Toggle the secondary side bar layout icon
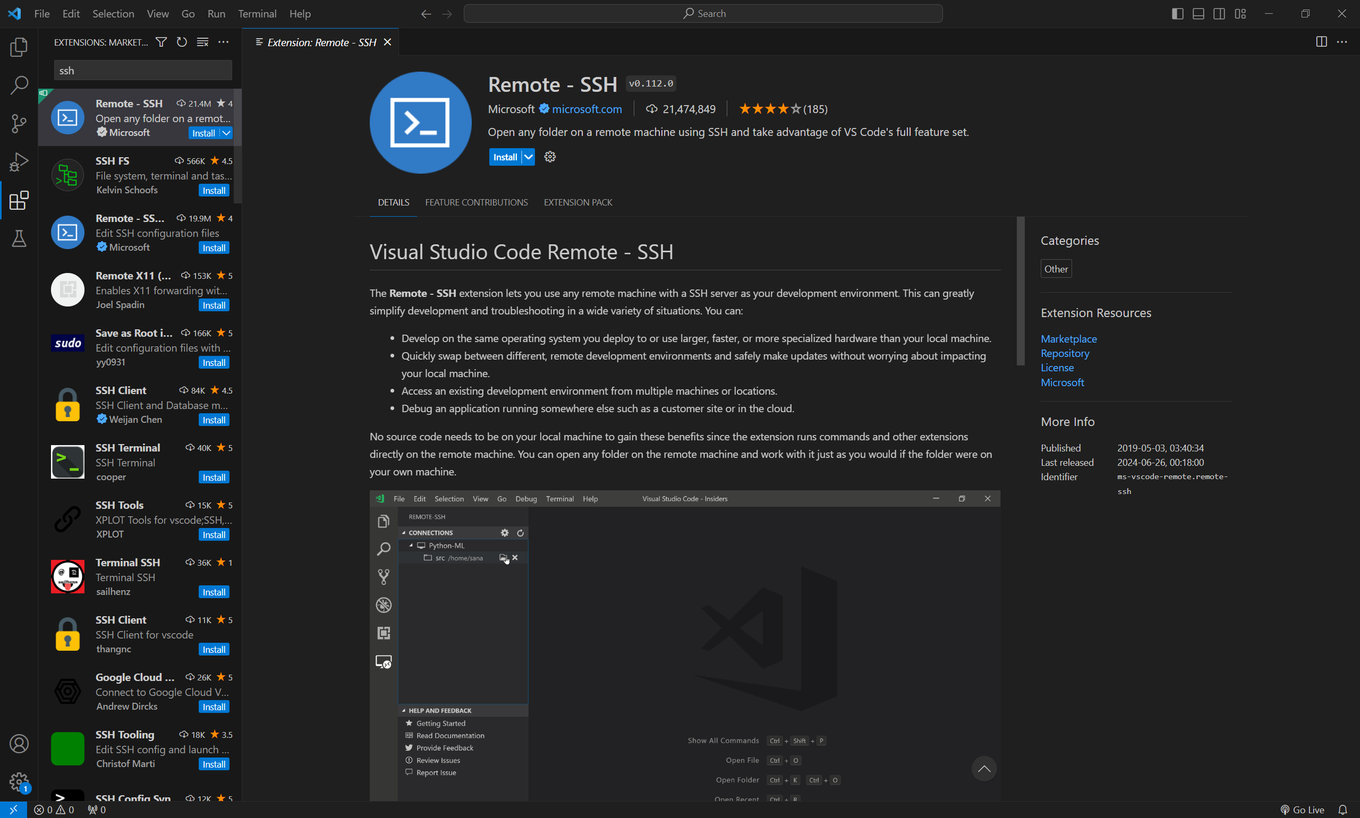The height and width of the screenshot is (818, 1360). [x=1219, y=14]
